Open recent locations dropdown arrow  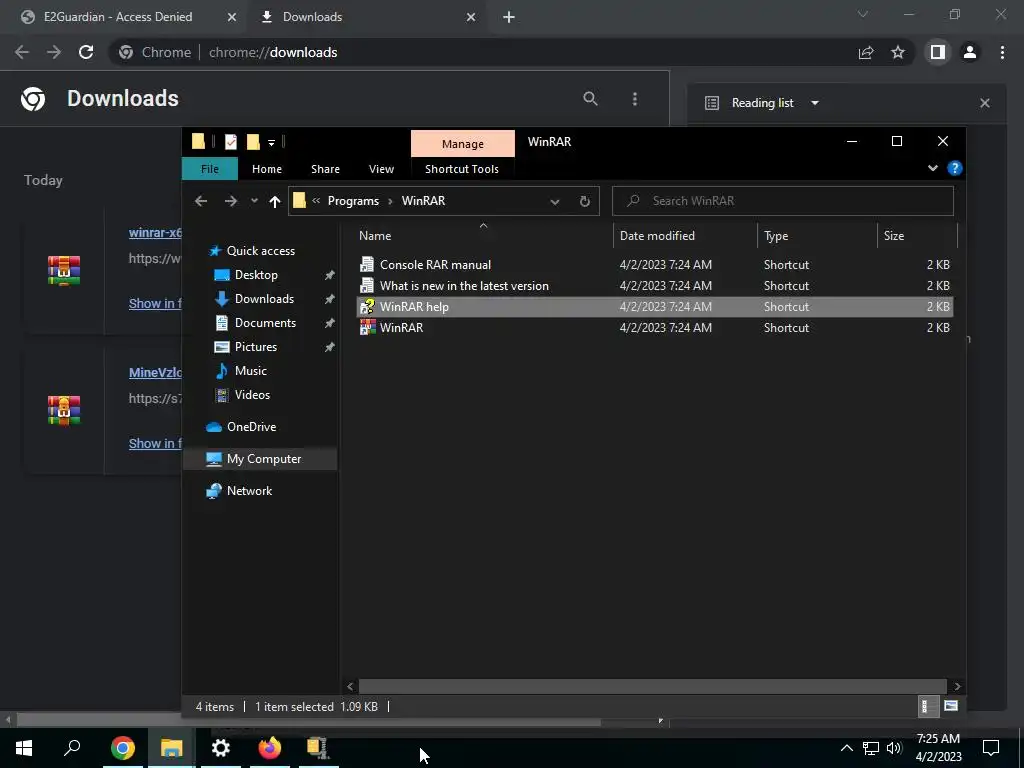tap(254, 201)
